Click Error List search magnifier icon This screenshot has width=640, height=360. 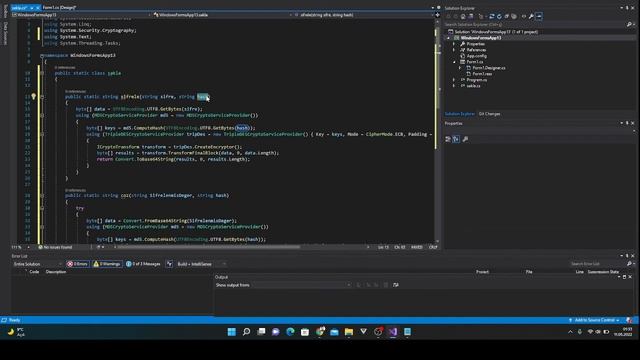tap(629, 264)
